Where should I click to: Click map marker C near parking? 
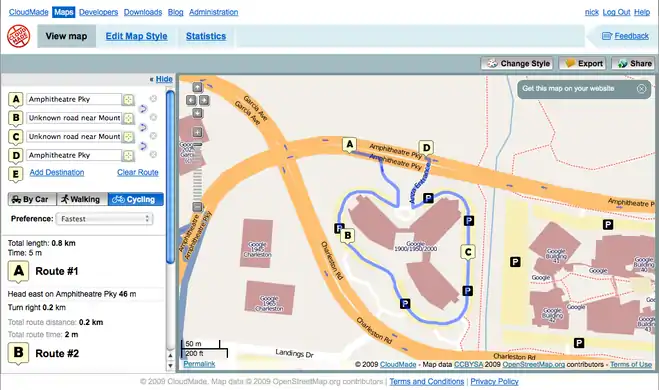pos(468,252)
